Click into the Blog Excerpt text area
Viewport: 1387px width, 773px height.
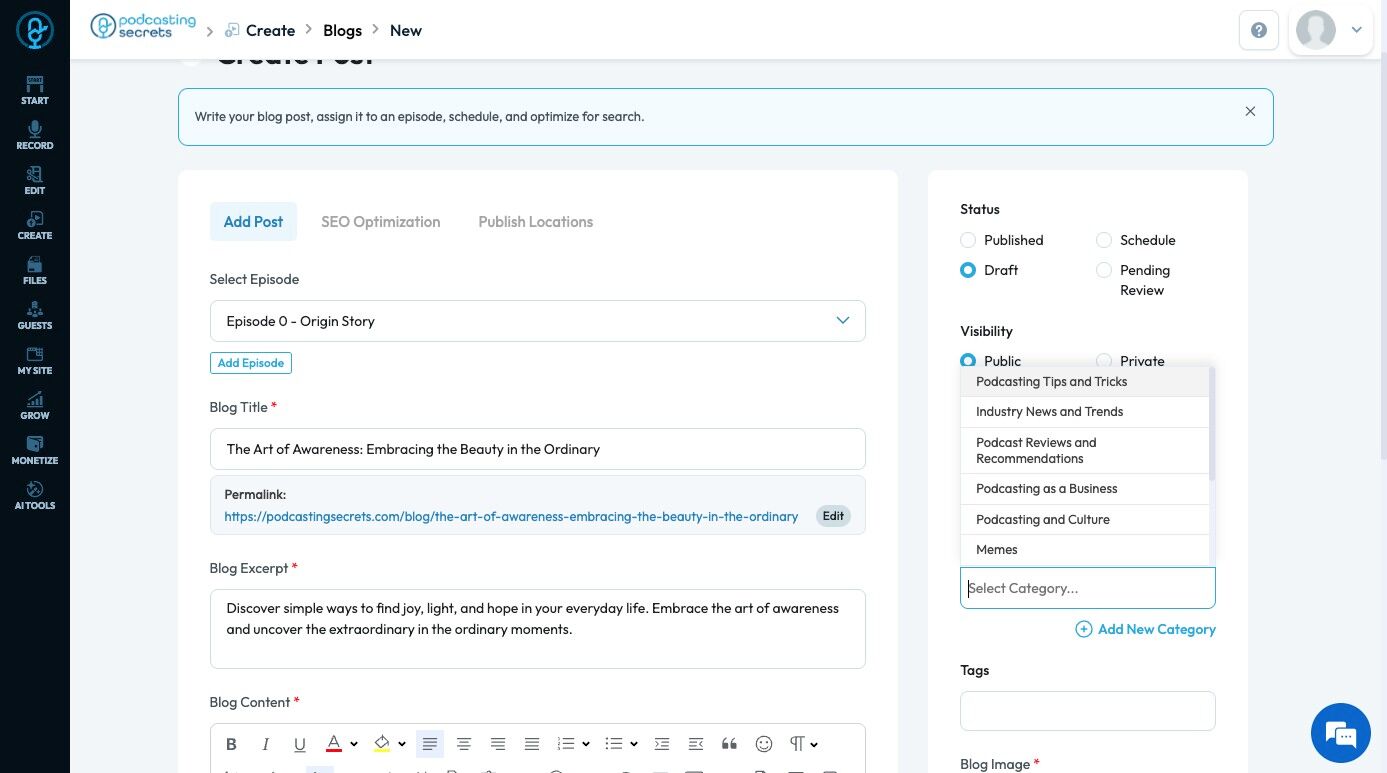pos(538,629)
